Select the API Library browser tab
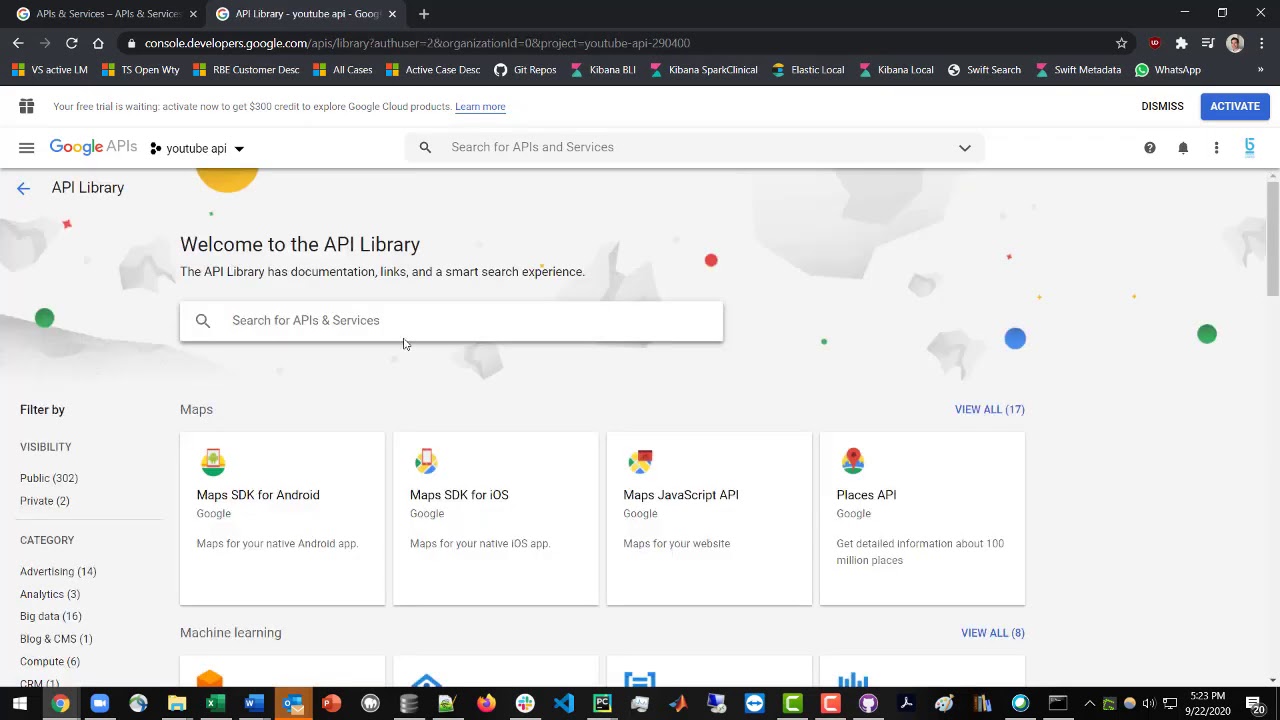Image resolution: width=1280 pixels, height=720 pixels. (x=307, y=14)
